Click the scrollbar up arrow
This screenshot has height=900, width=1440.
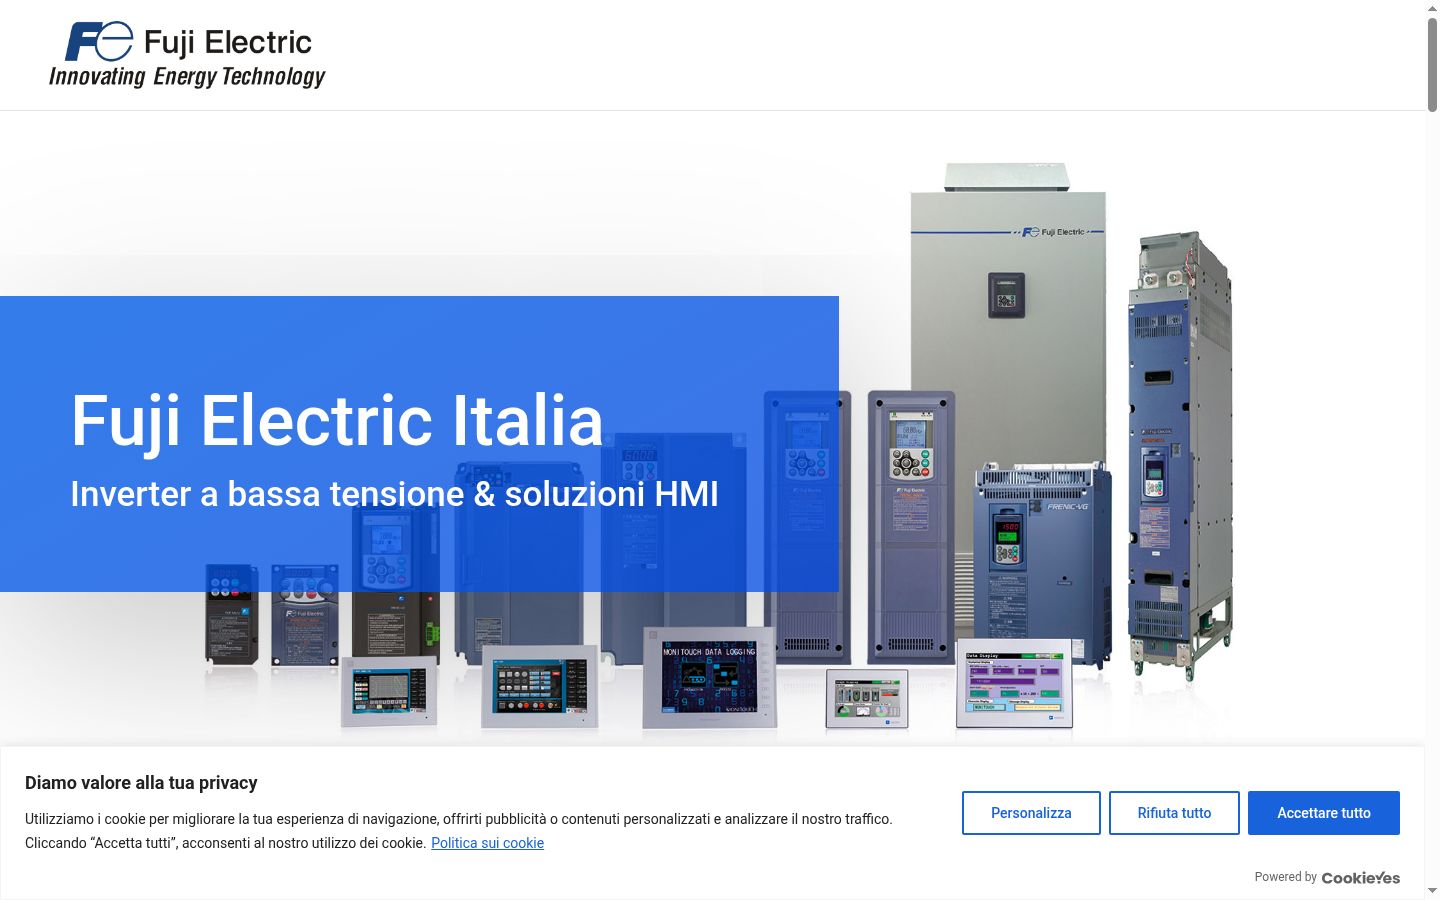click(x=1432, y=7)
